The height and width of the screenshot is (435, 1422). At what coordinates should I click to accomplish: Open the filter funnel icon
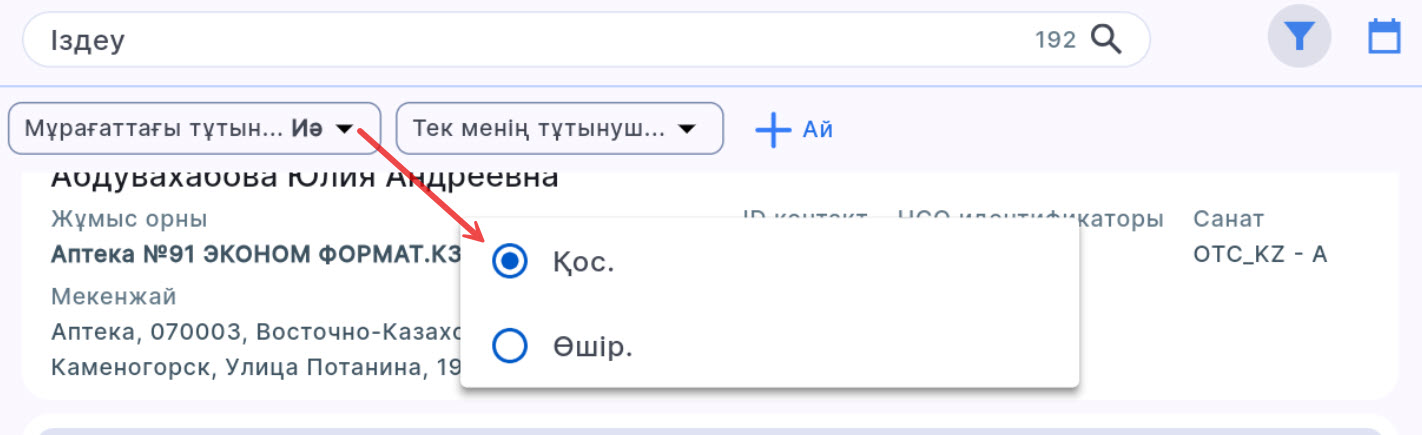(1298, 38)
